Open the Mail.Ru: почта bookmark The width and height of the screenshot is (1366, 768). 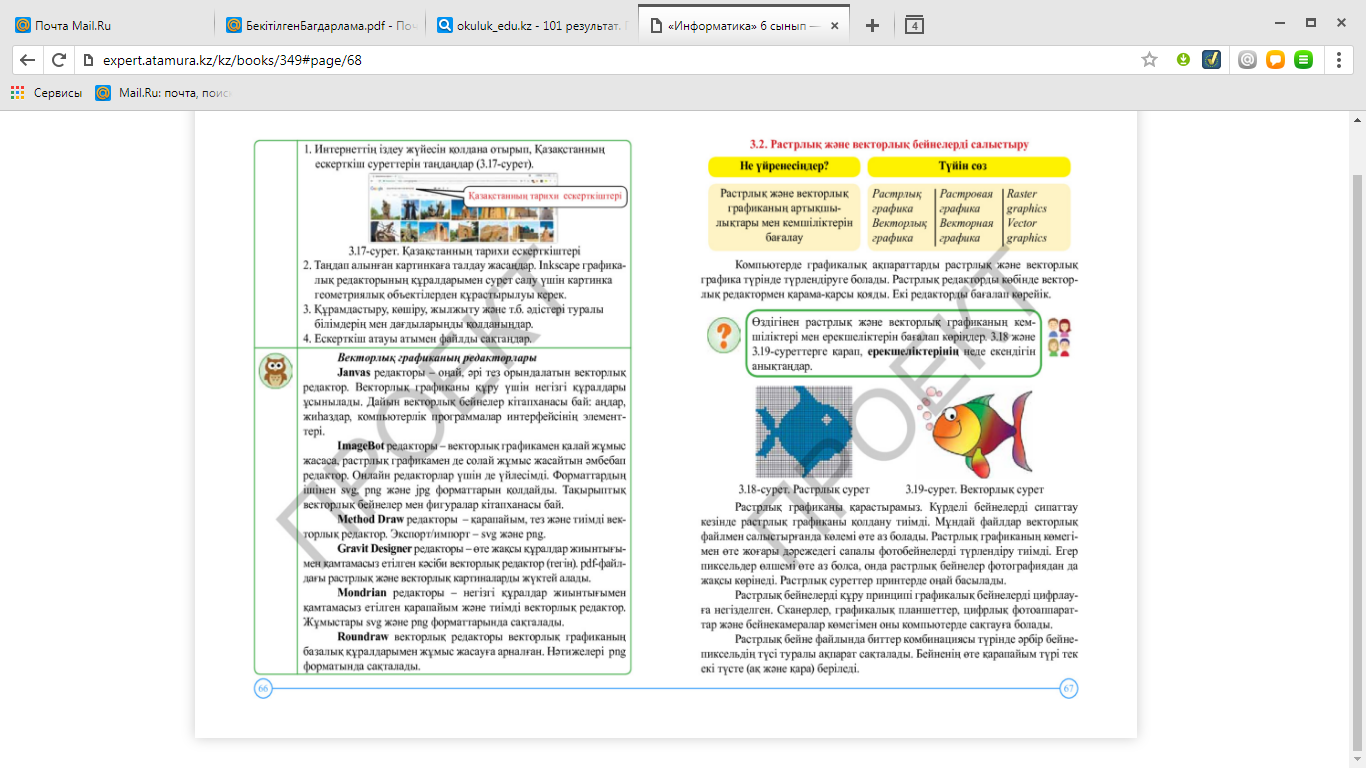coord(163,93)
